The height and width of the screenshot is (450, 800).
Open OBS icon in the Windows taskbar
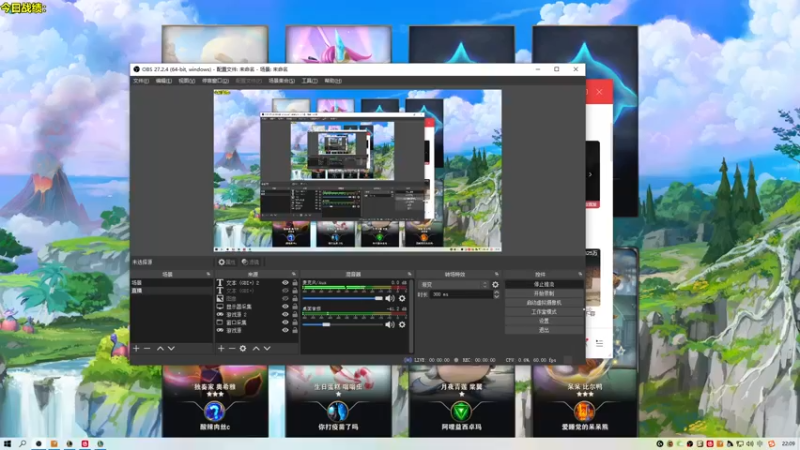coord(38,444)
